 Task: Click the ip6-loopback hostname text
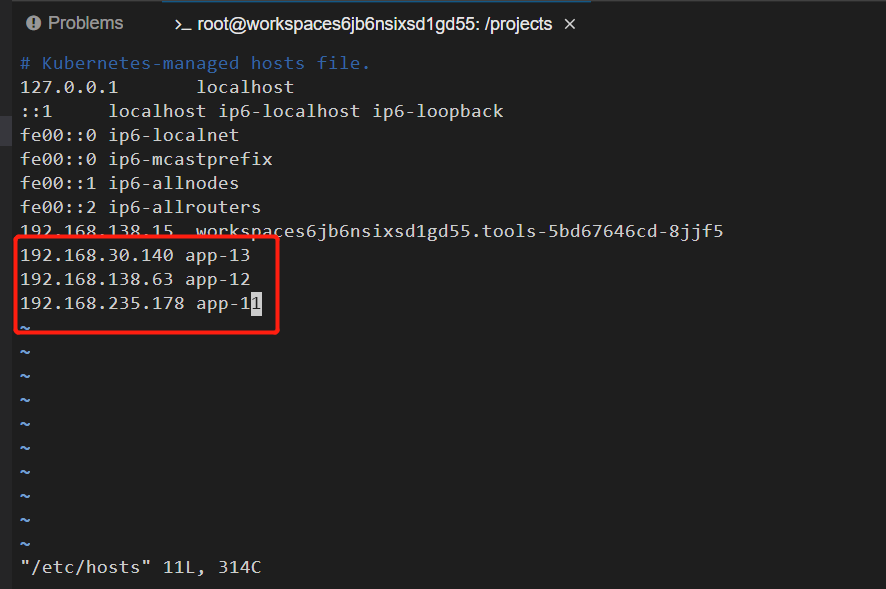click(438, 111)
